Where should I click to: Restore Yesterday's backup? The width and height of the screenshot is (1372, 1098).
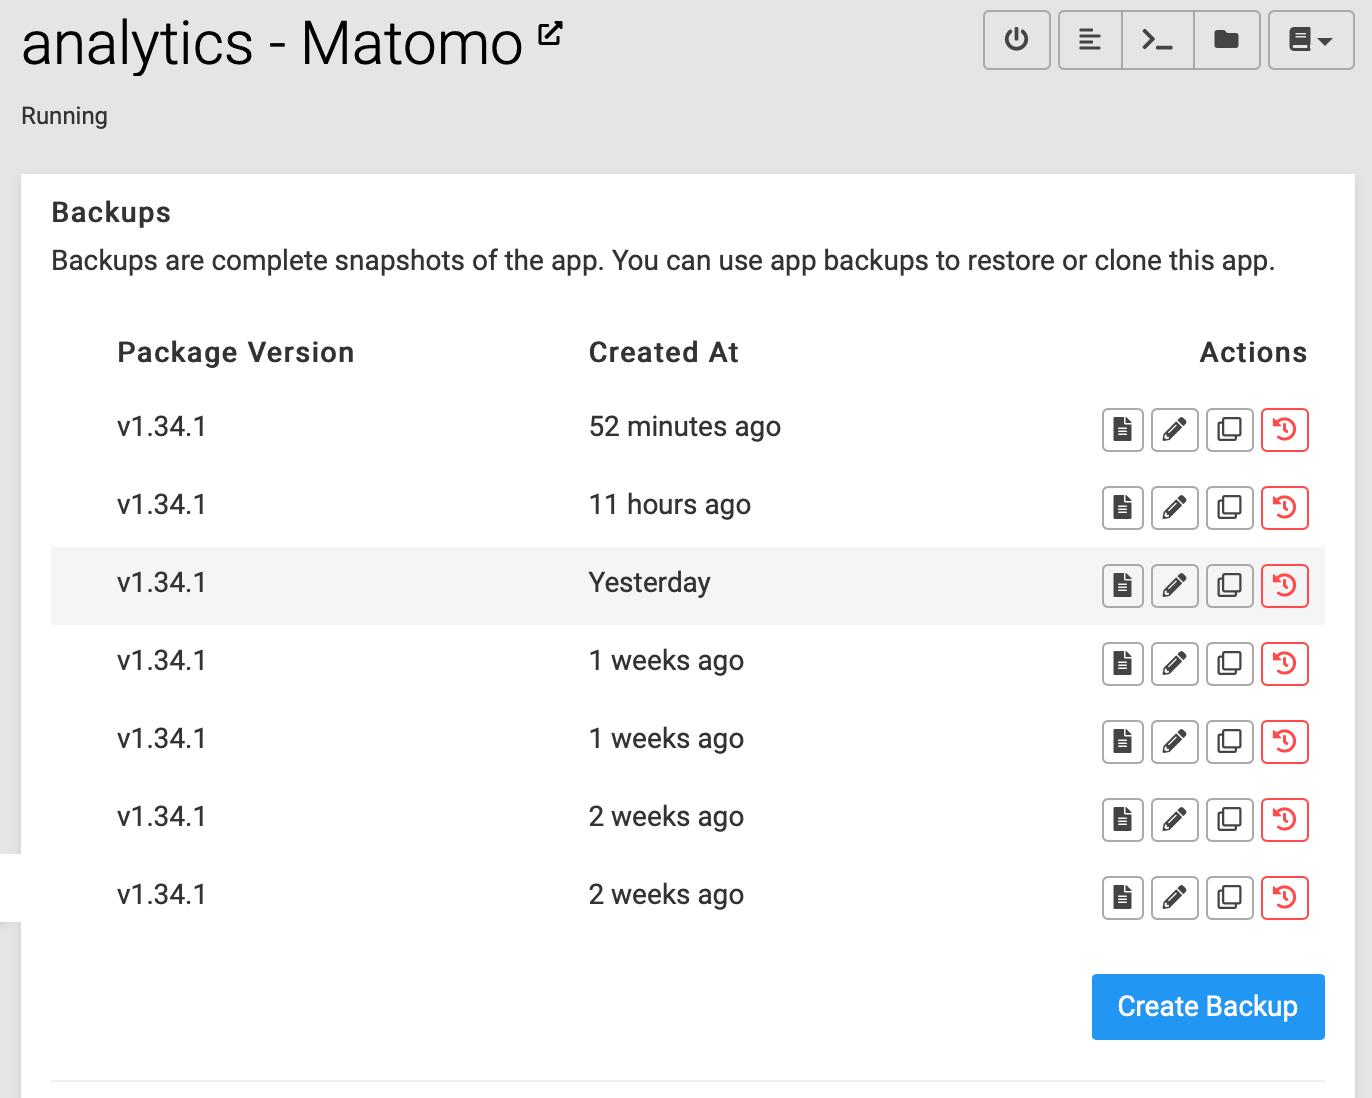(1285, 586)
